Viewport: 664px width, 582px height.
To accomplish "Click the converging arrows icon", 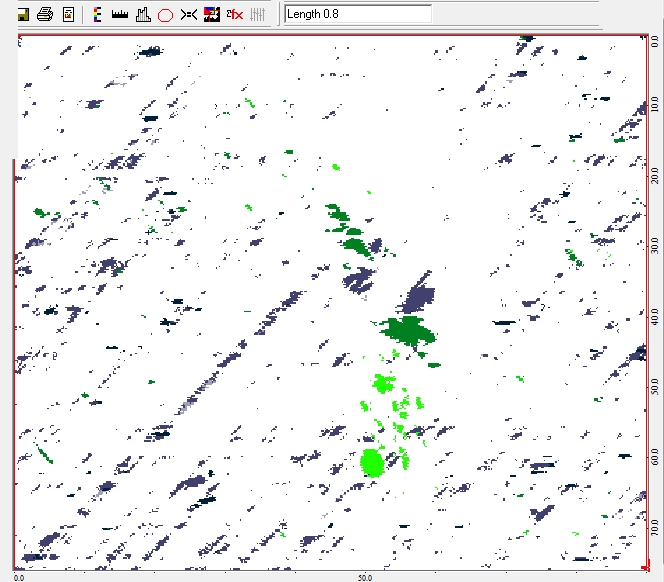I will click(x=188, y=14).
